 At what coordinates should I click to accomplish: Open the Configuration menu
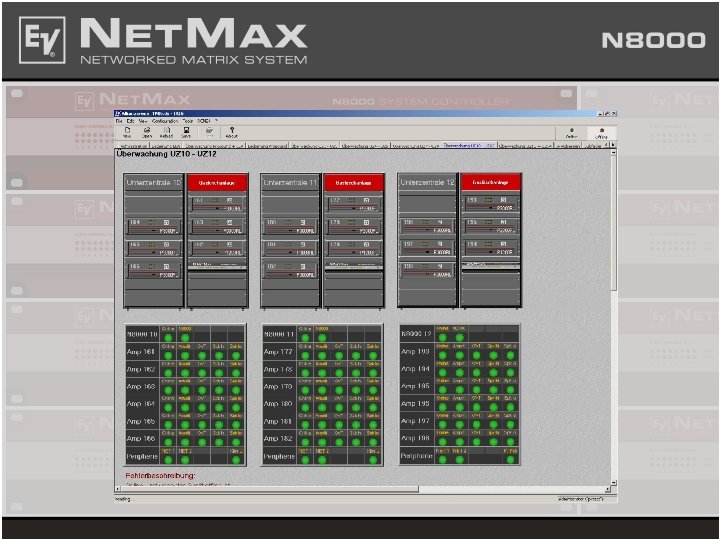click(x=165, y=121)
